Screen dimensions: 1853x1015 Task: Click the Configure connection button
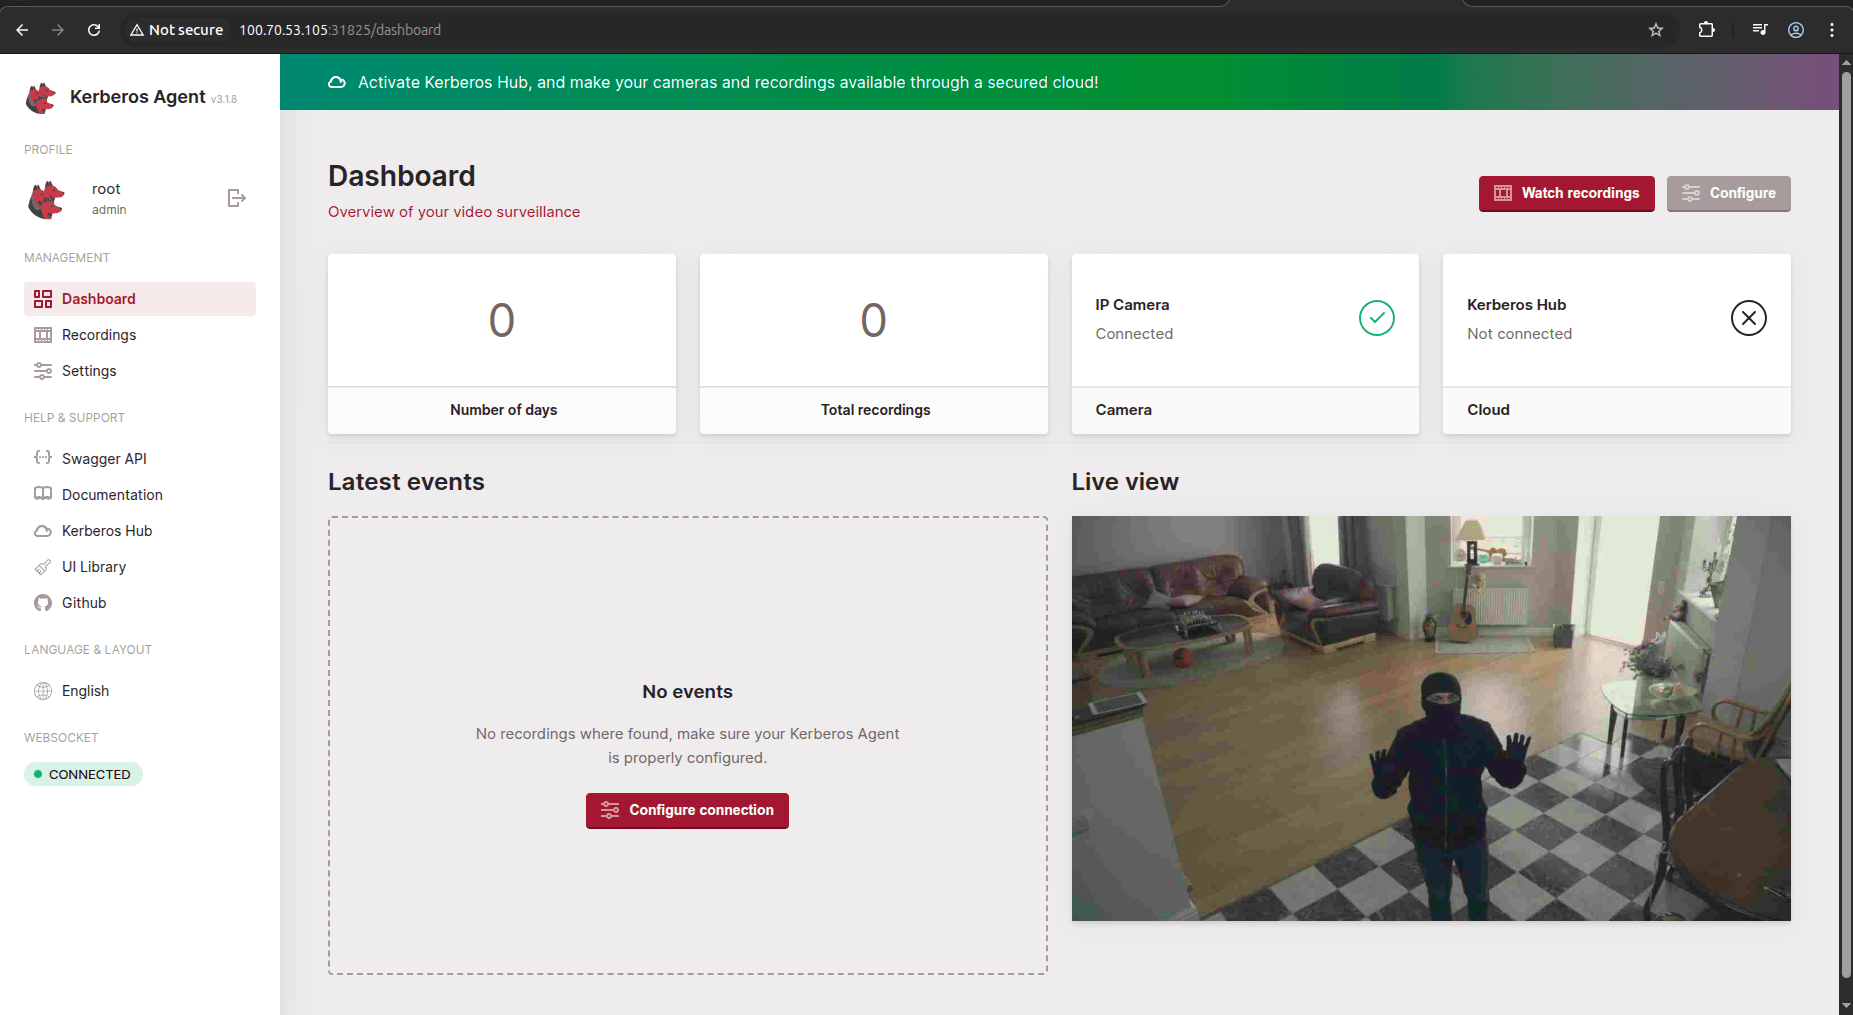click(687, 810)
